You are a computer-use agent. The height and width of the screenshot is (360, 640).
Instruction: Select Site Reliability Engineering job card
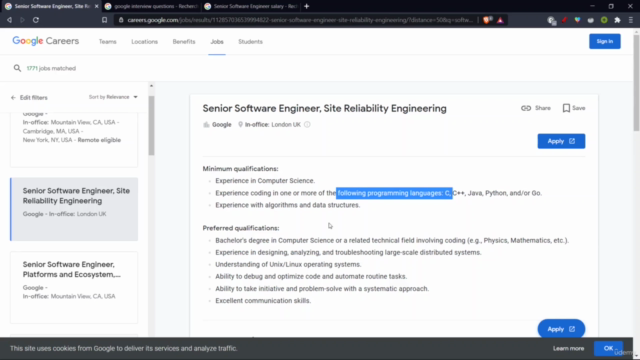pyautogui.click(x=74, y=209)
